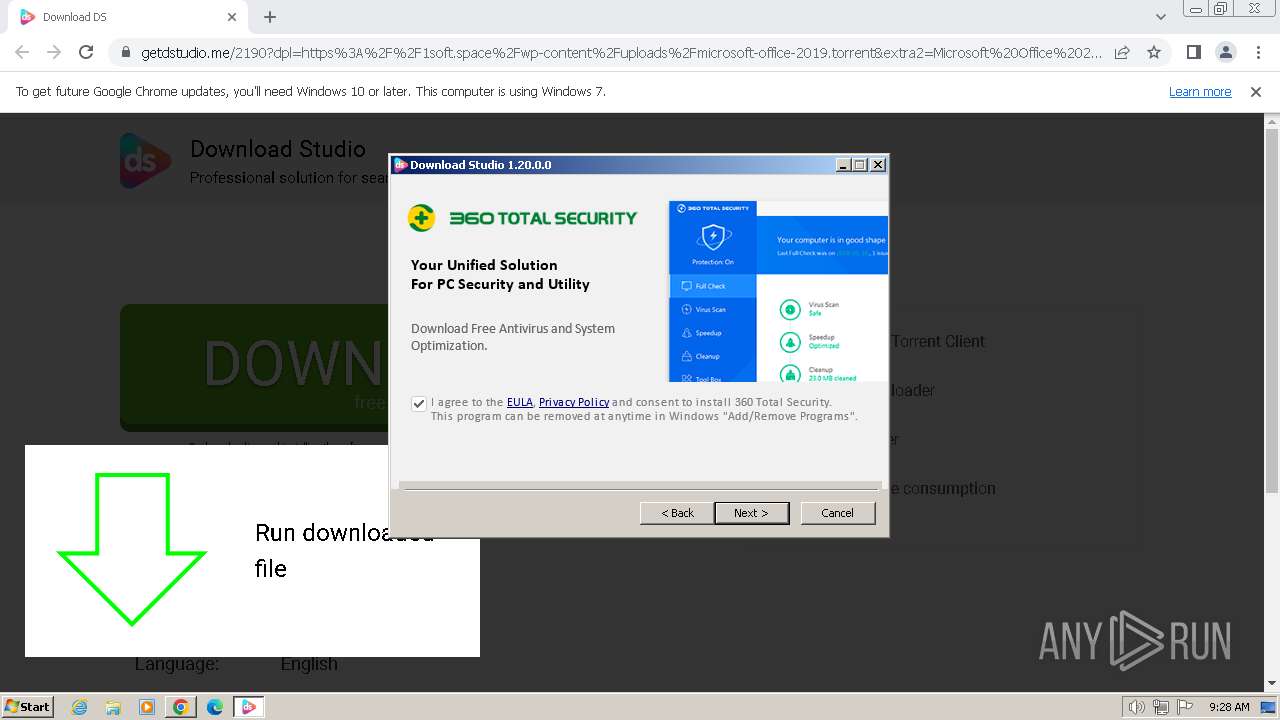
Task: View site information padlock icon
Action: tap(125, 52)
